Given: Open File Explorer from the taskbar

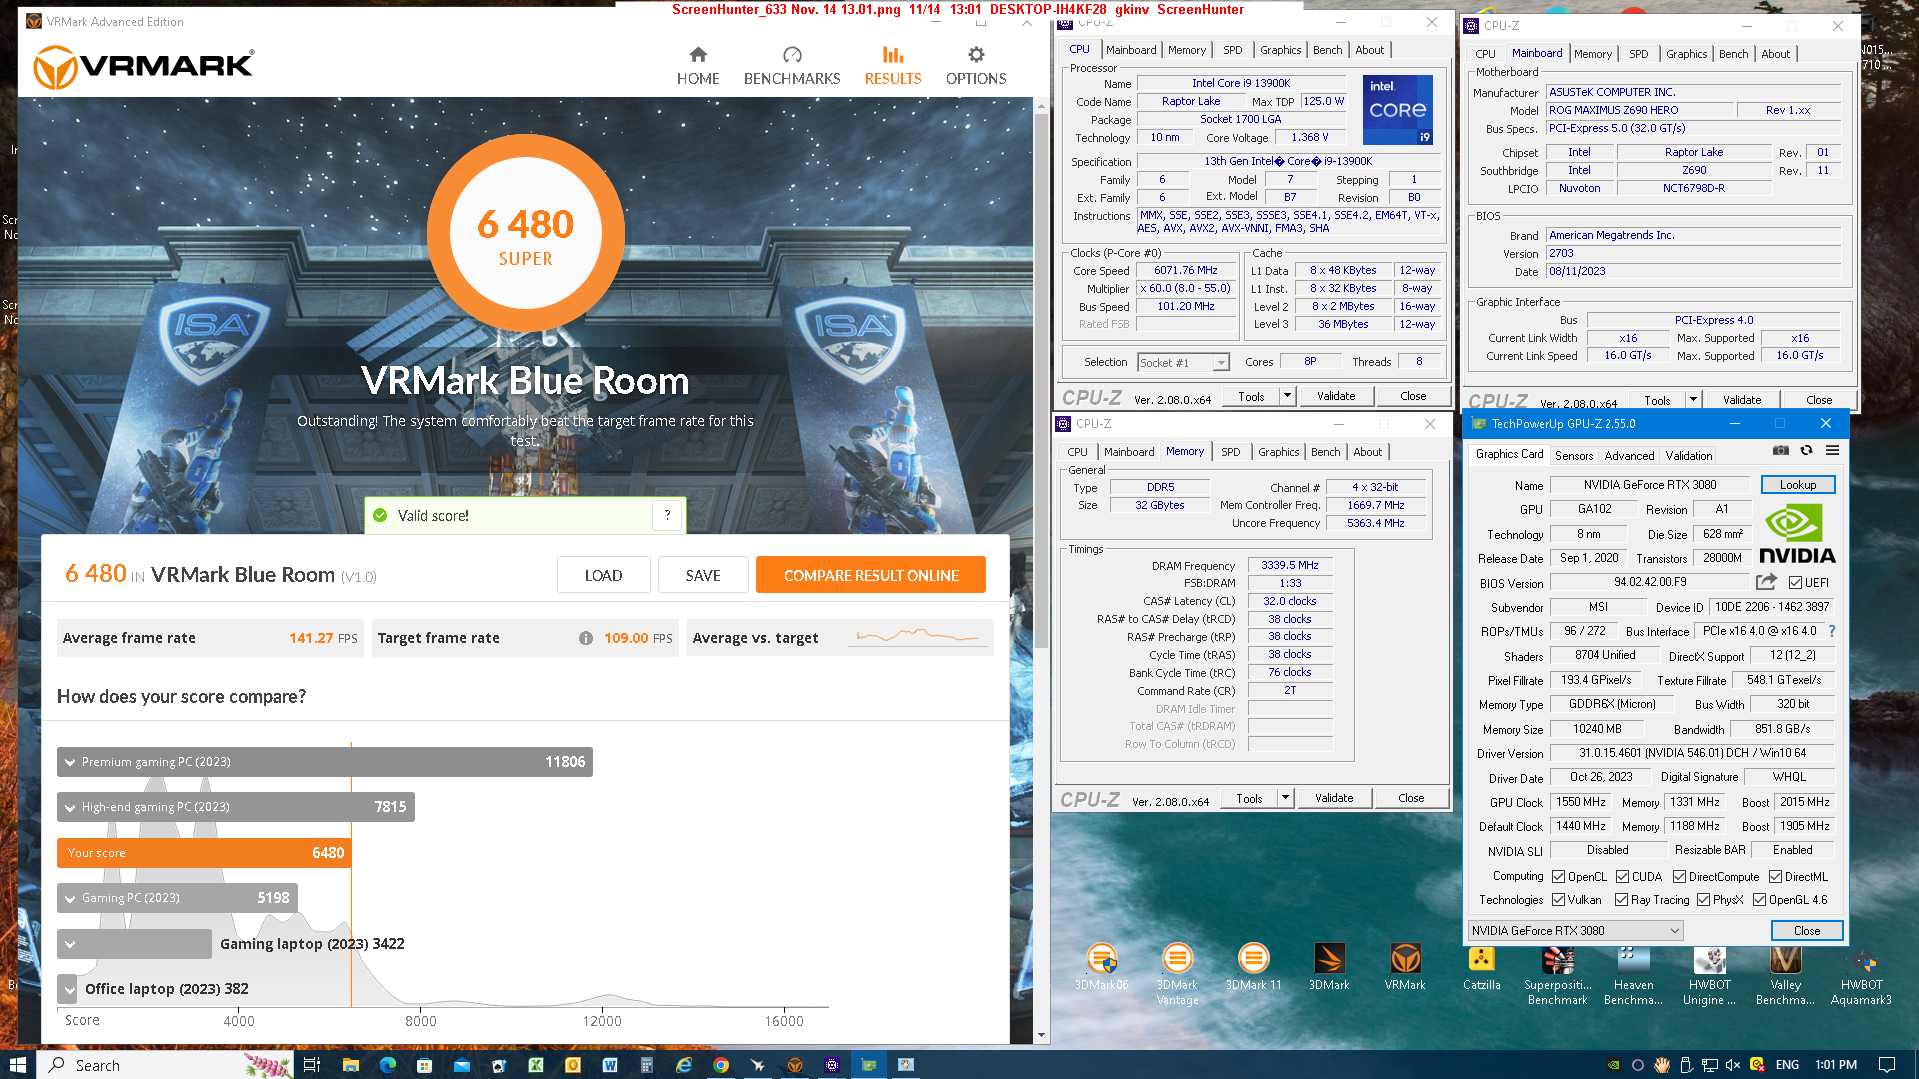Looking at the screenshot, I should click(350, 1065).
